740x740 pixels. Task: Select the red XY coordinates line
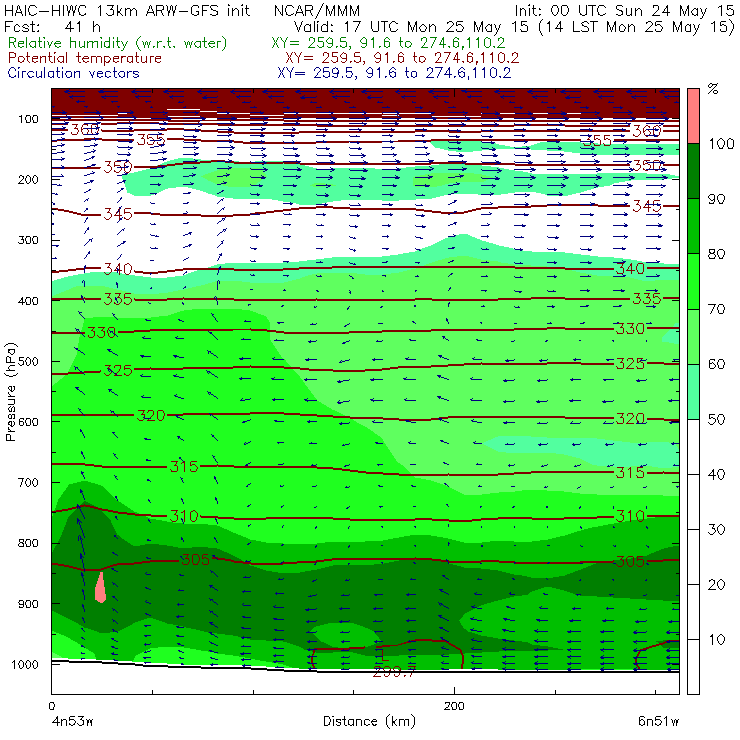click(x=402, y=58)
